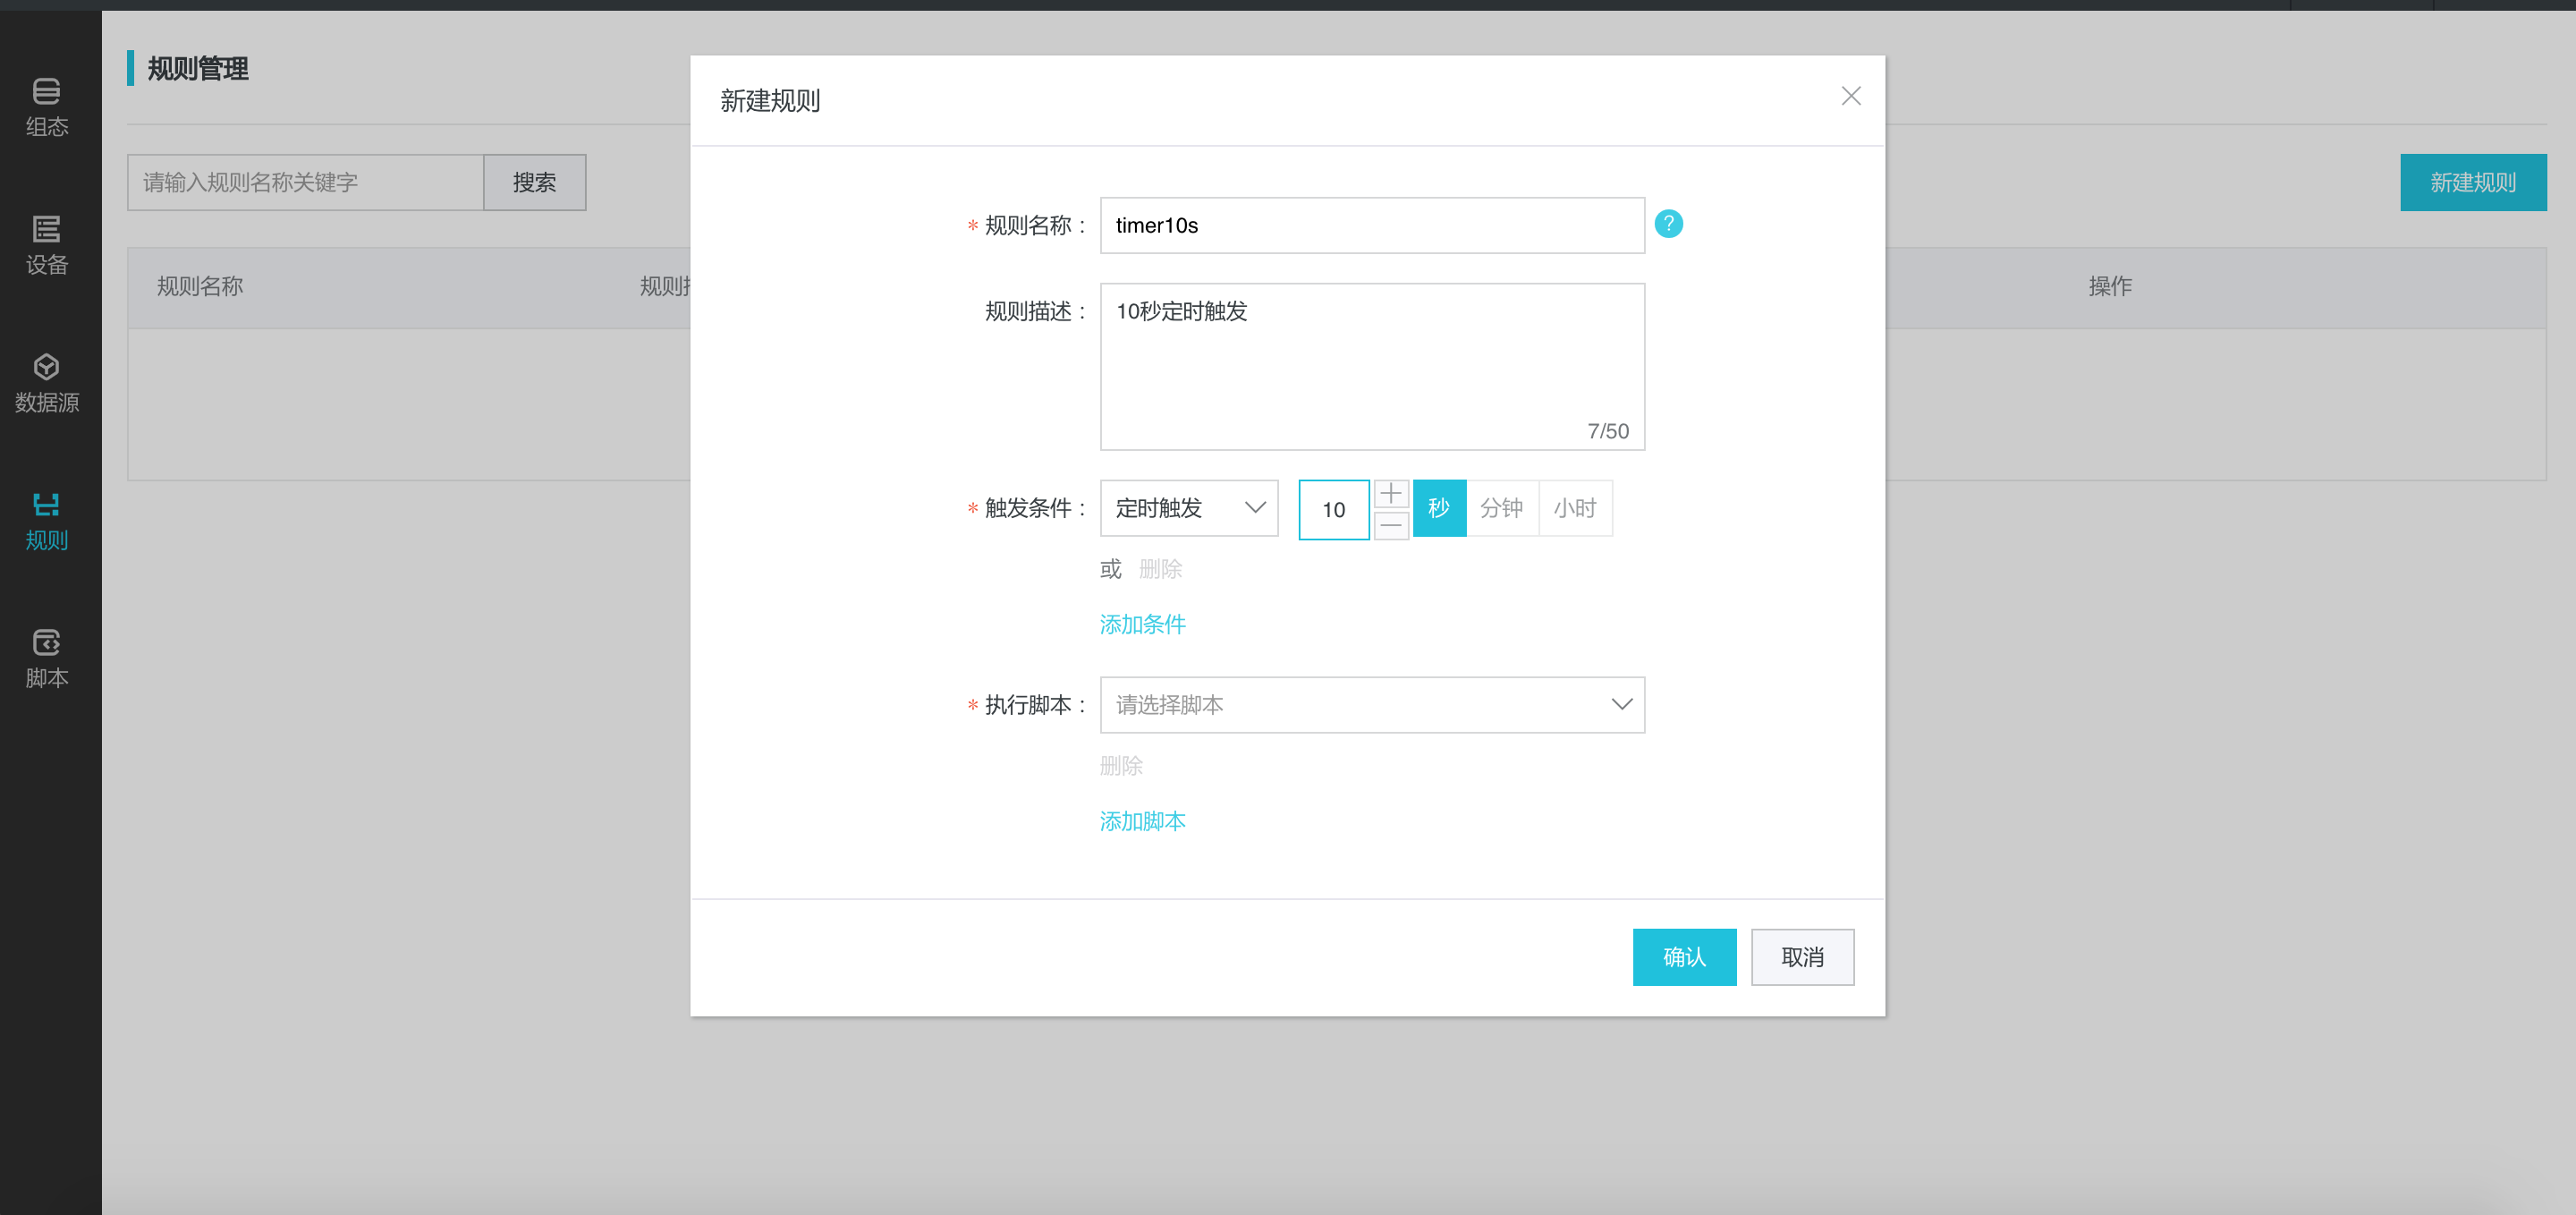Expand the 请选择脚本 script dropdown
The height and width of the screenshot is (1215, 2576).
[1371, 705]
